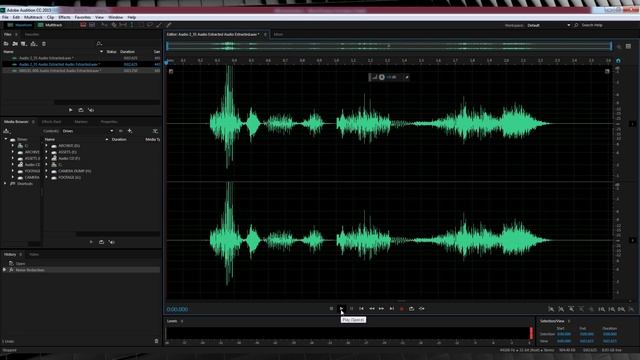Switch to the Effects Rack tab
Screen dimensions: 640x360
point(51,122)
